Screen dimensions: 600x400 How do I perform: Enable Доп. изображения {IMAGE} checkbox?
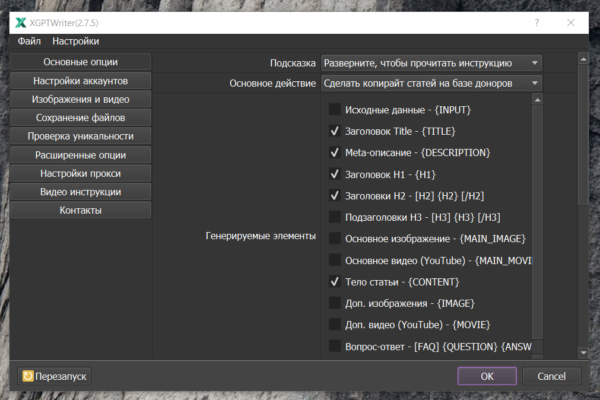335,303
